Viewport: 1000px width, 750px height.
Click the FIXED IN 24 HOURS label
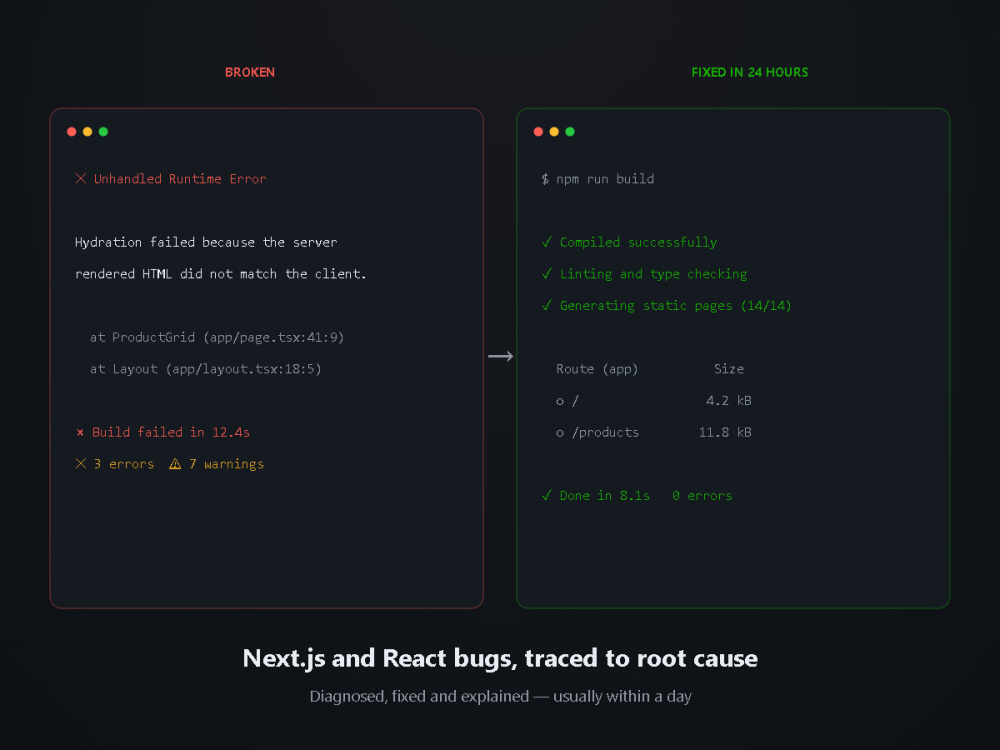click(x=750, y=72)
